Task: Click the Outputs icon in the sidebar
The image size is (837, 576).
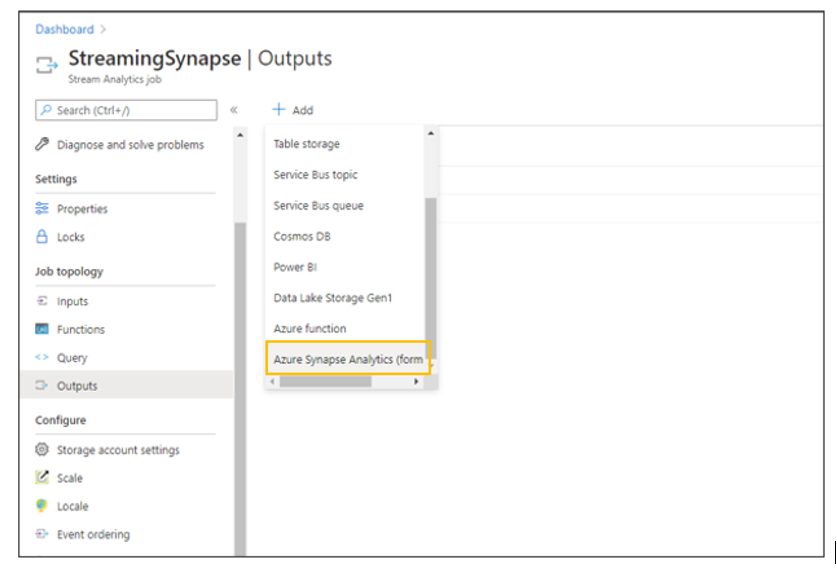Action: (42, 385)
